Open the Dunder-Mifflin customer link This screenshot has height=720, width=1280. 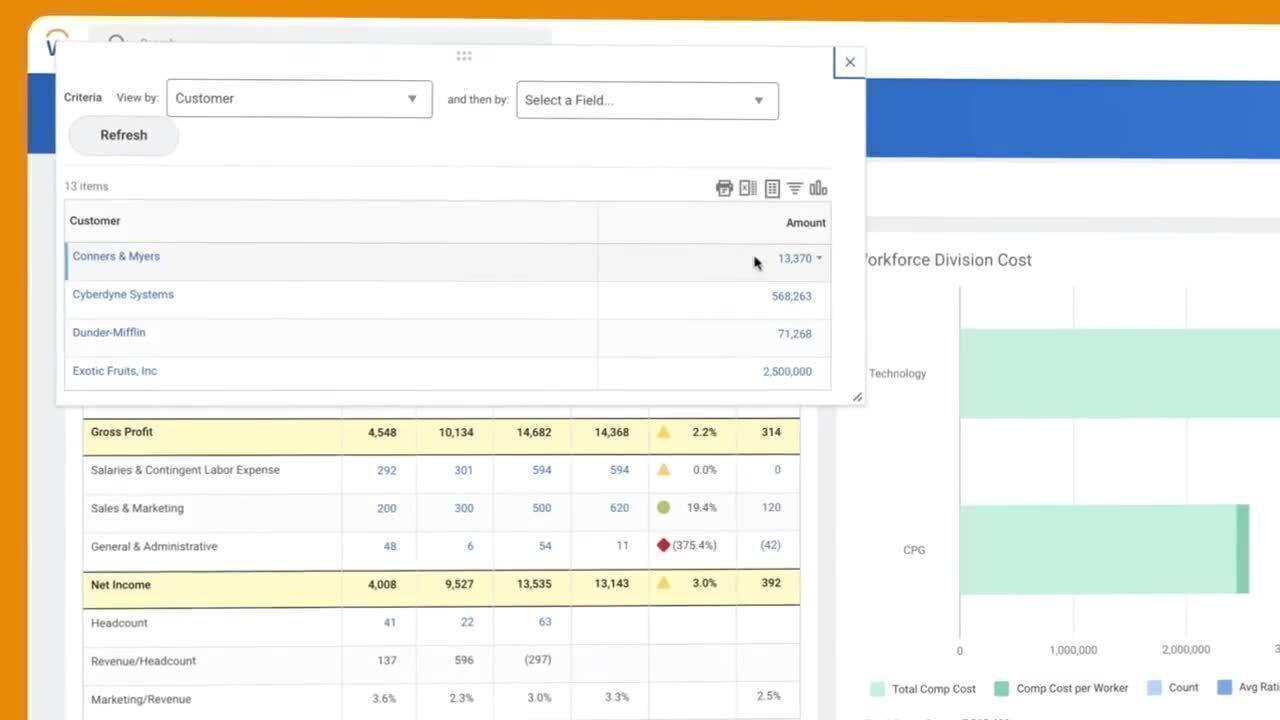[x=109, y=333]
